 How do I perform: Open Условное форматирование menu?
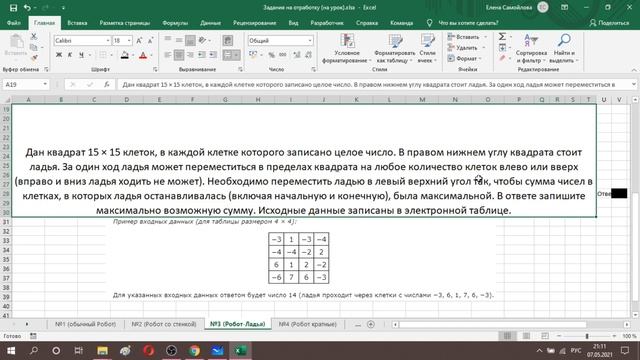point(347,49)
